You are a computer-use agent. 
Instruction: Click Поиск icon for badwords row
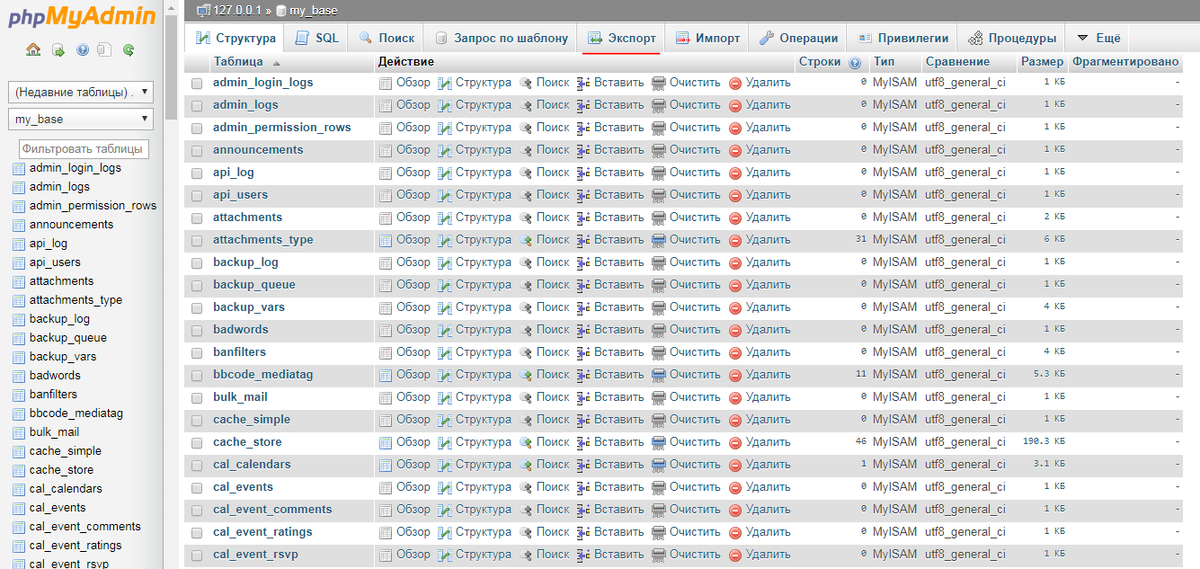525,330
